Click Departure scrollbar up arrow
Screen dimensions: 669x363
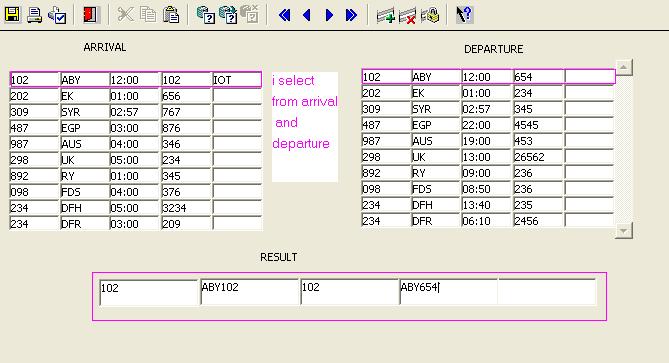(624, 67)
